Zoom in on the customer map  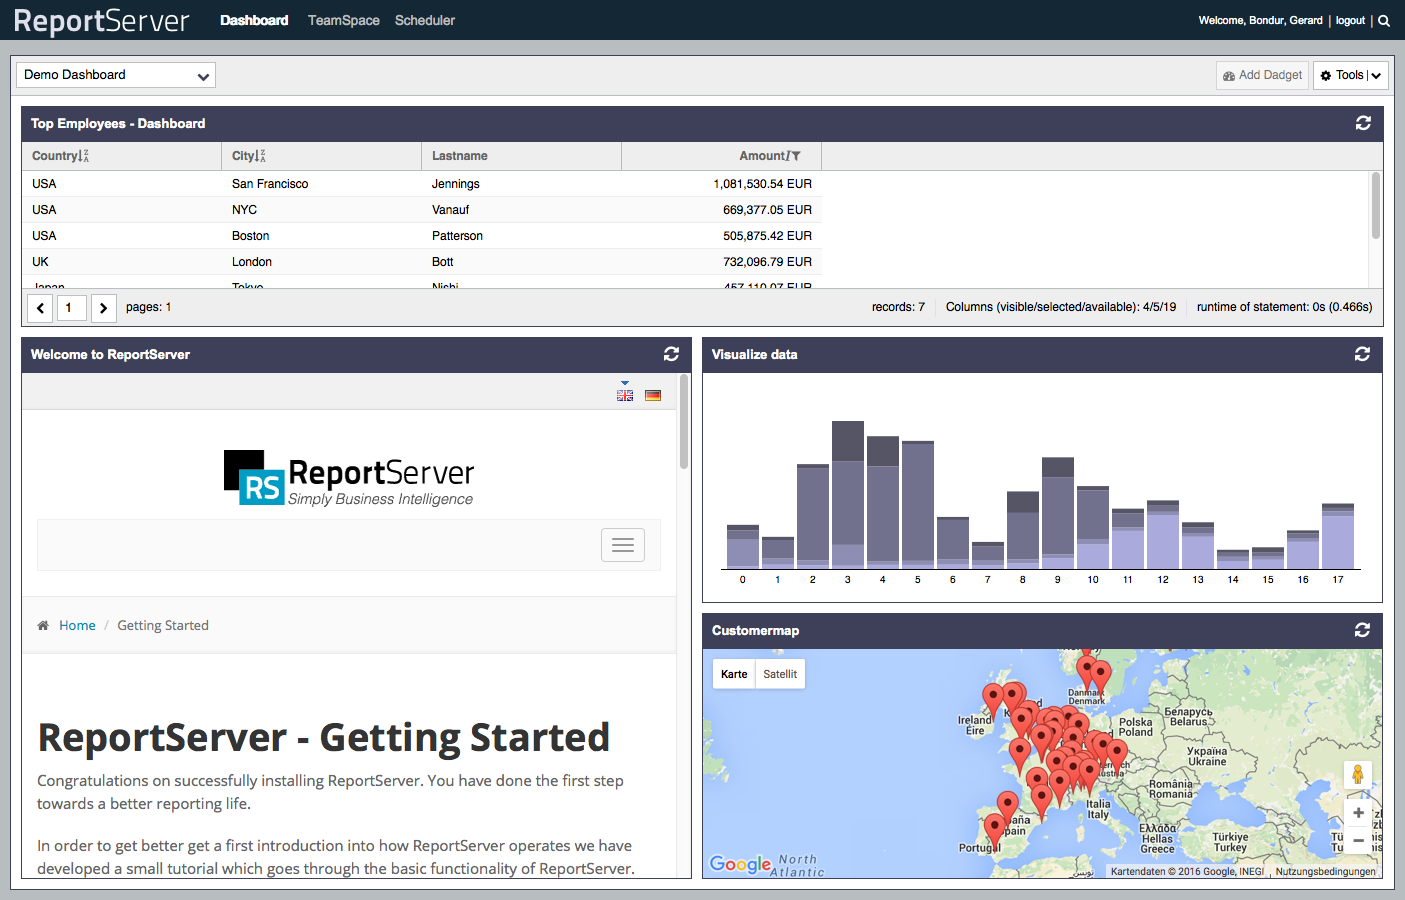click(1358, 813)
